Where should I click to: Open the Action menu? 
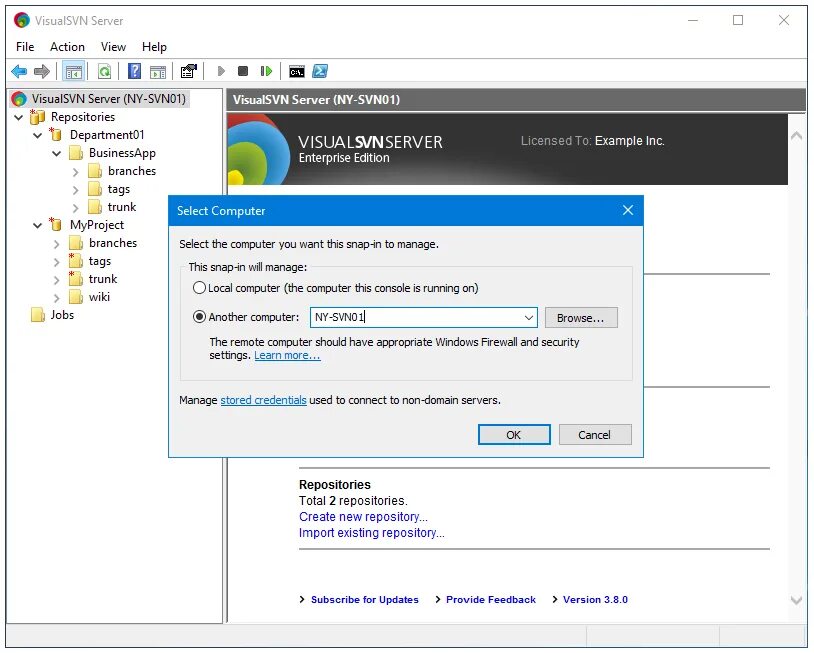click(67, 47)
